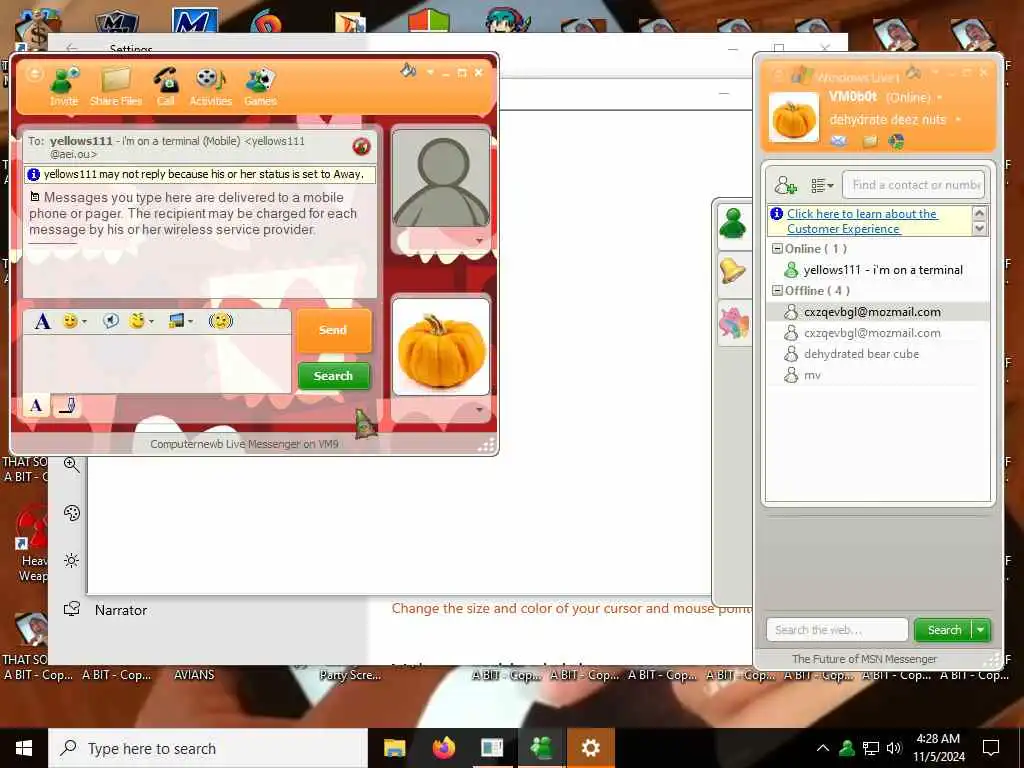Click the background picture icon
This screenshot has height=768, width=1024.
(176, 321)
